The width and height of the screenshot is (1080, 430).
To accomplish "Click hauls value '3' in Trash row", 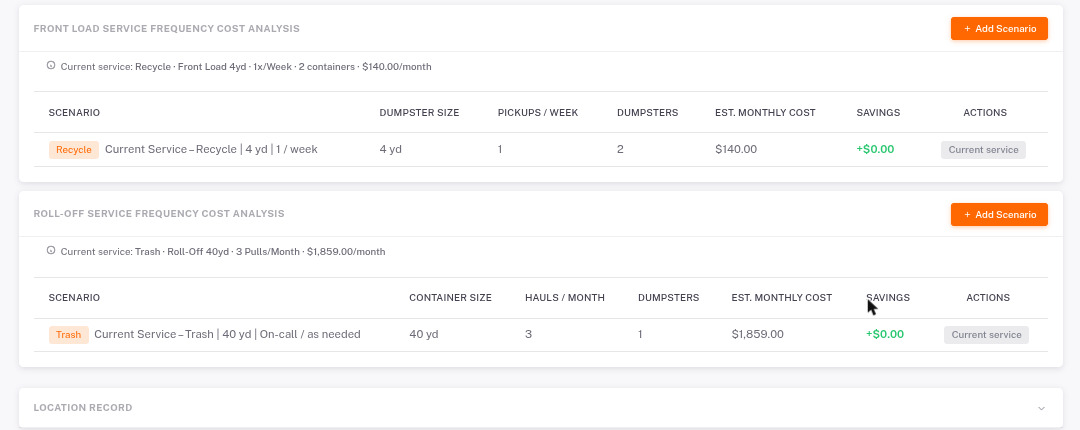I will coord(528,334).
